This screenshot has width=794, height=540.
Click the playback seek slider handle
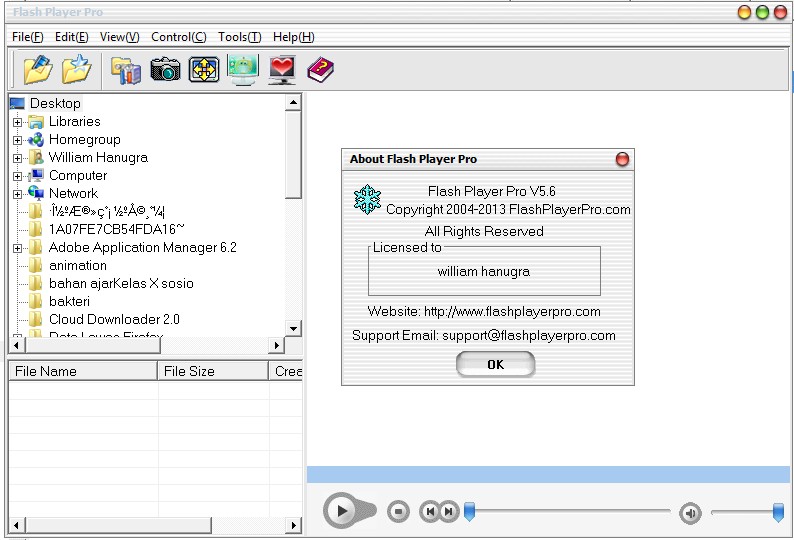[x=469, y=512]
